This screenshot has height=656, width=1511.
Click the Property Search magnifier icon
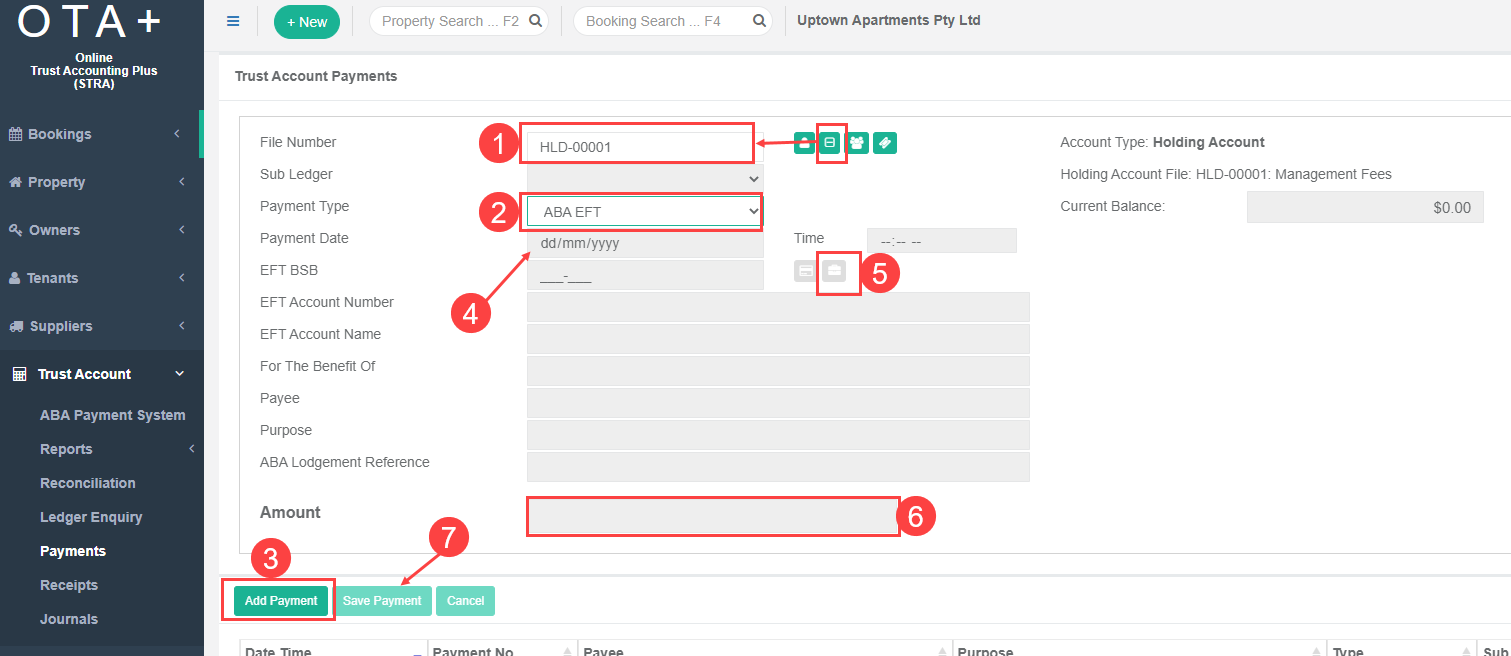535,21
